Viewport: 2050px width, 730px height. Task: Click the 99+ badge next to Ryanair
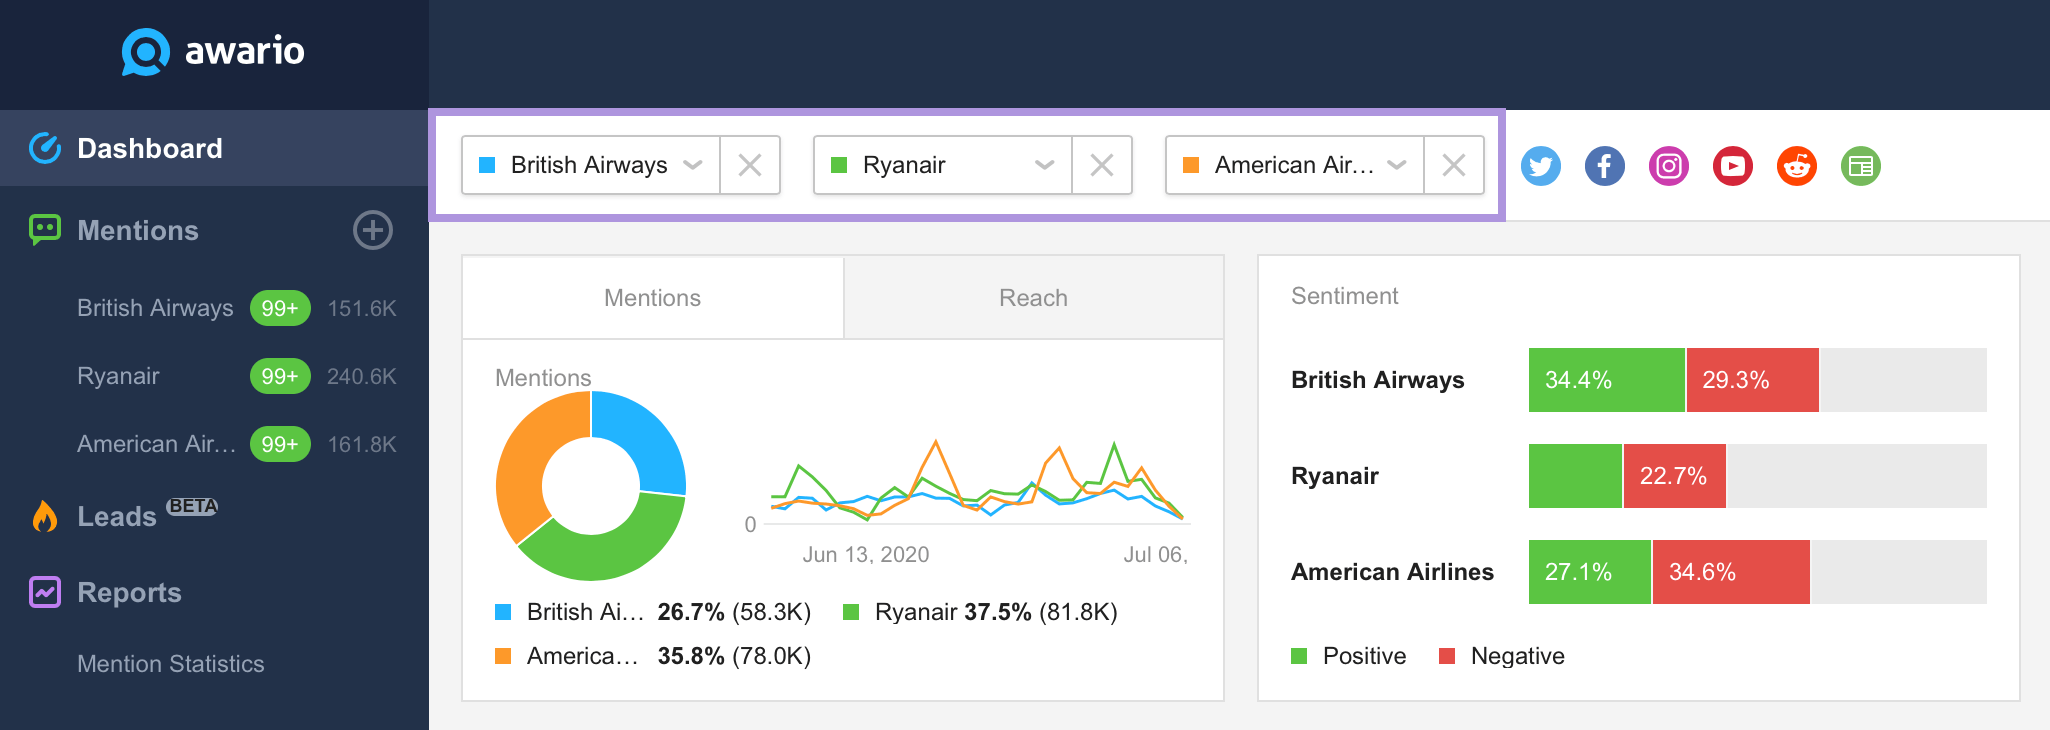pyautogui.click(x=280, y=376)
